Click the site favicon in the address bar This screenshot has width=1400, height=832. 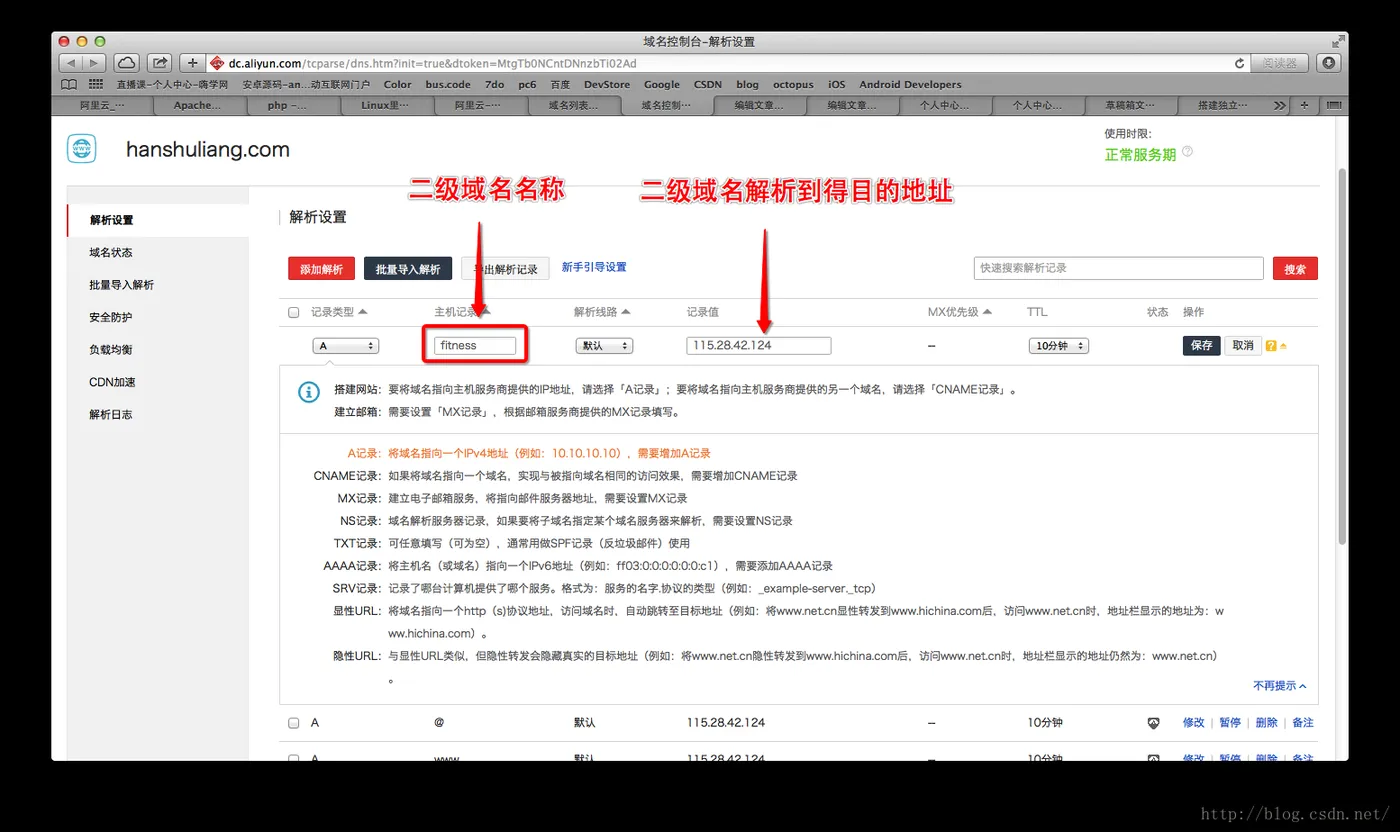tap(218, 63)
